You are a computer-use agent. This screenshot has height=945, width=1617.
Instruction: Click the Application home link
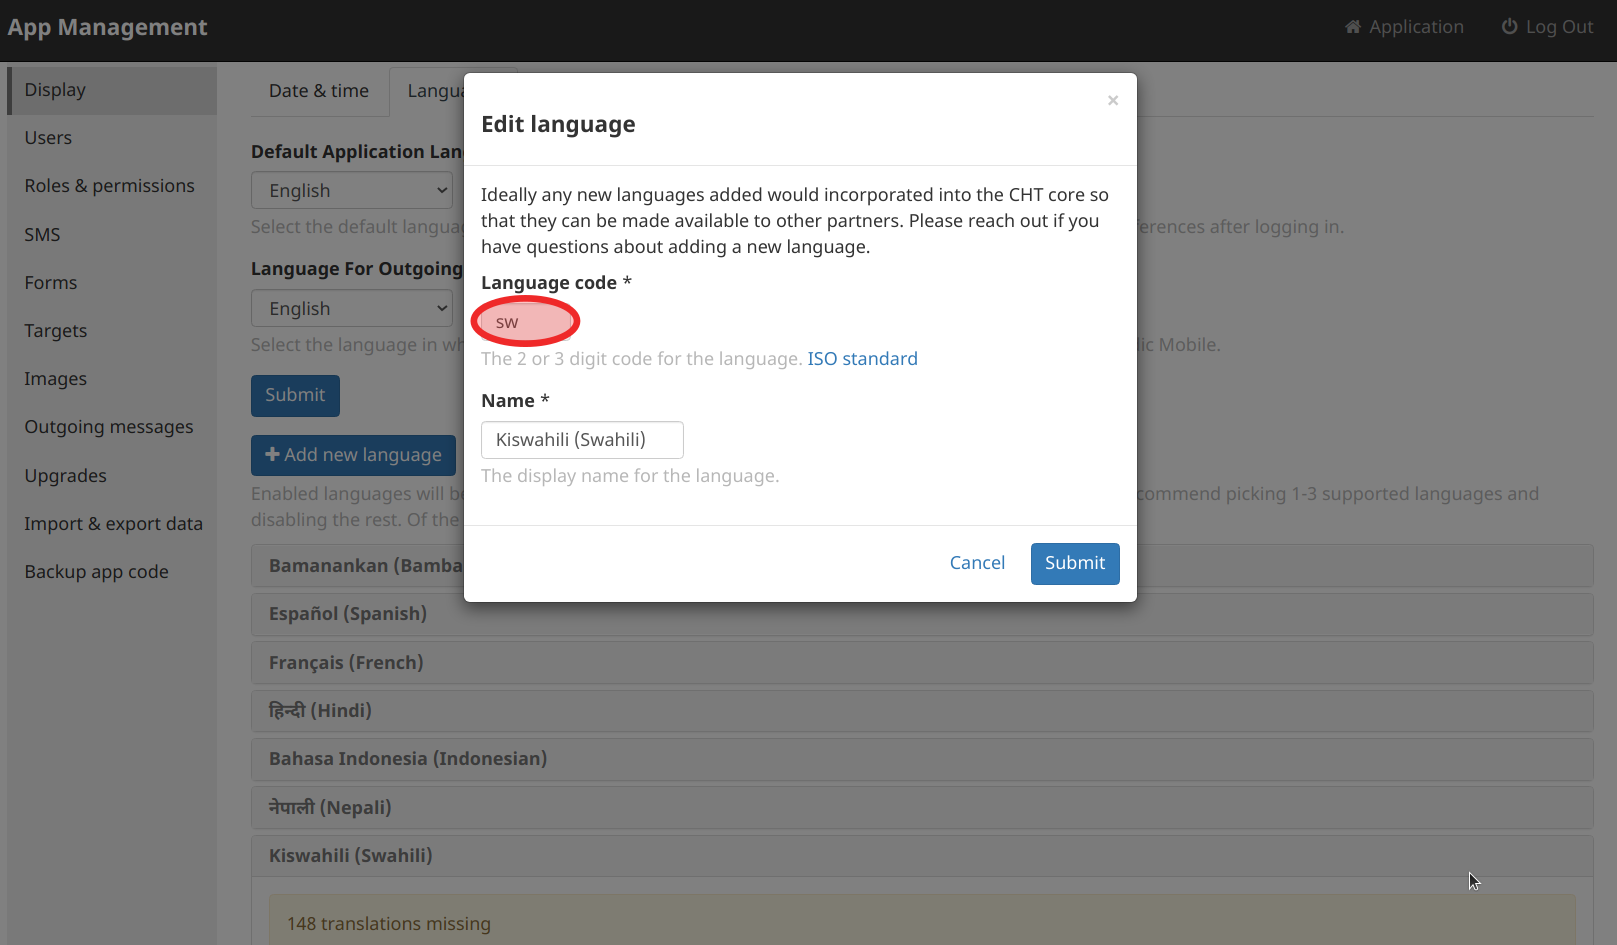coord(1404,27)
